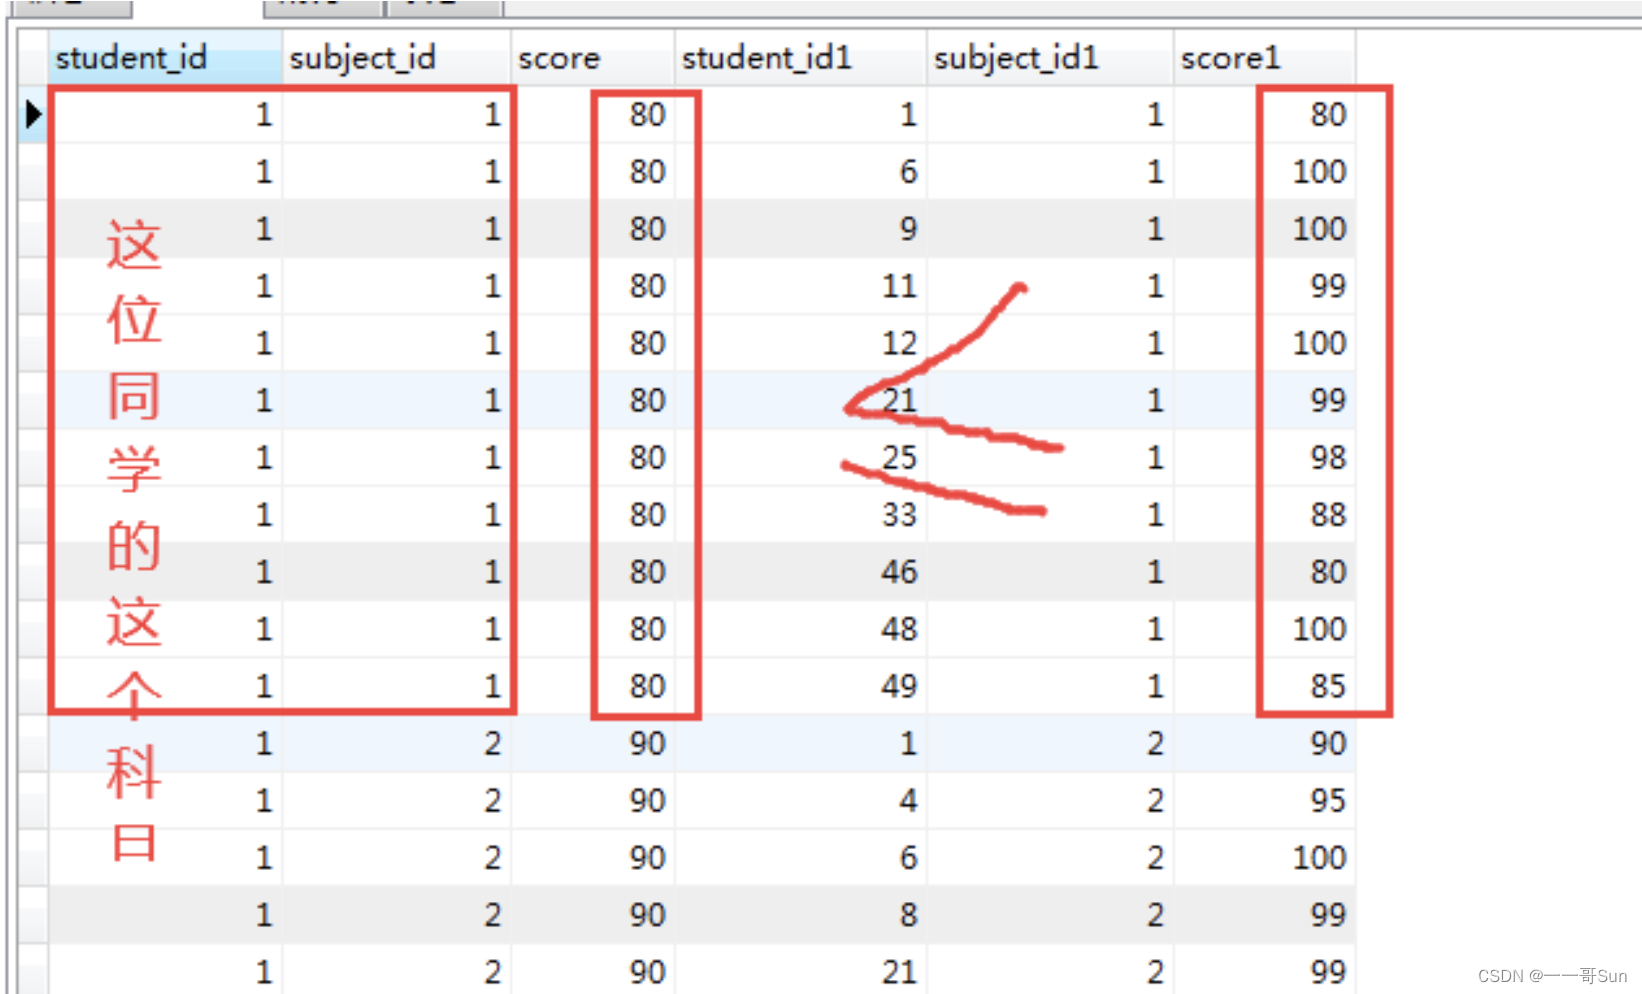Select score1 value 99 in student_id1 11 row
The width and height of the screenshot is (1642, 994).
tap(1264, 286)
